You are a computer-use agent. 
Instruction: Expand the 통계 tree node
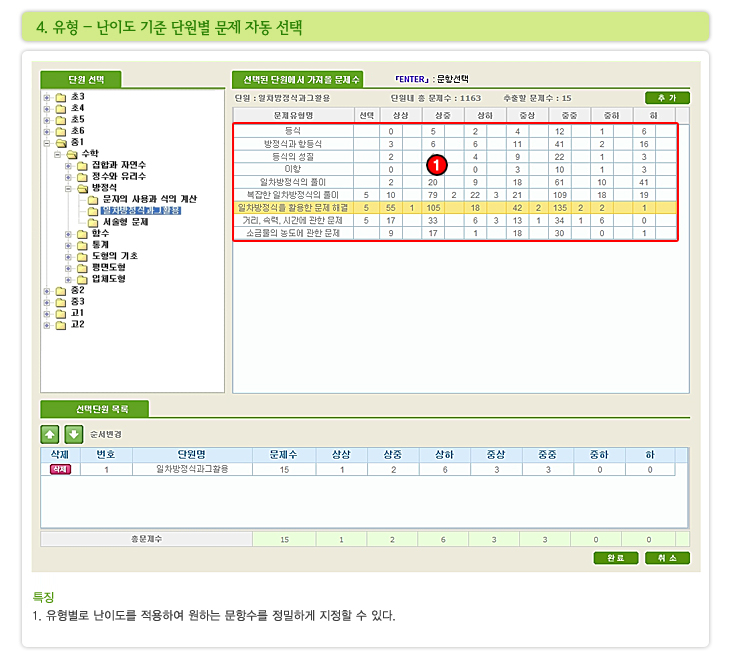pos(68,245)
